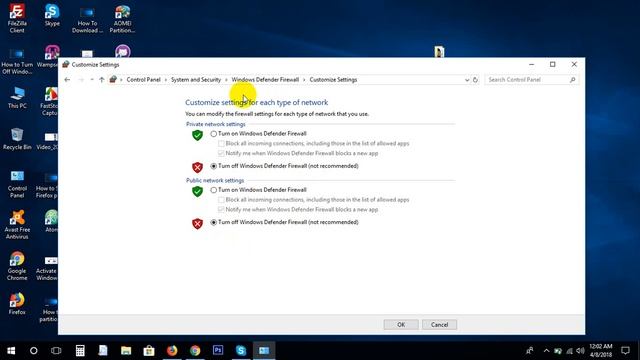Open Windows Start menu
This screenshot has height=360, width=640.
coord(11,351)
